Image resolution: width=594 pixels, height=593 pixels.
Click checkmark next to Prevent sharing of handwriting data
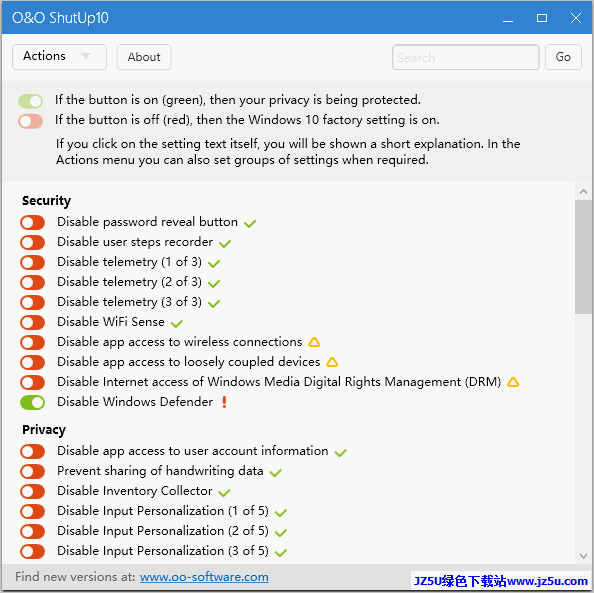click(x=275, y=473)
